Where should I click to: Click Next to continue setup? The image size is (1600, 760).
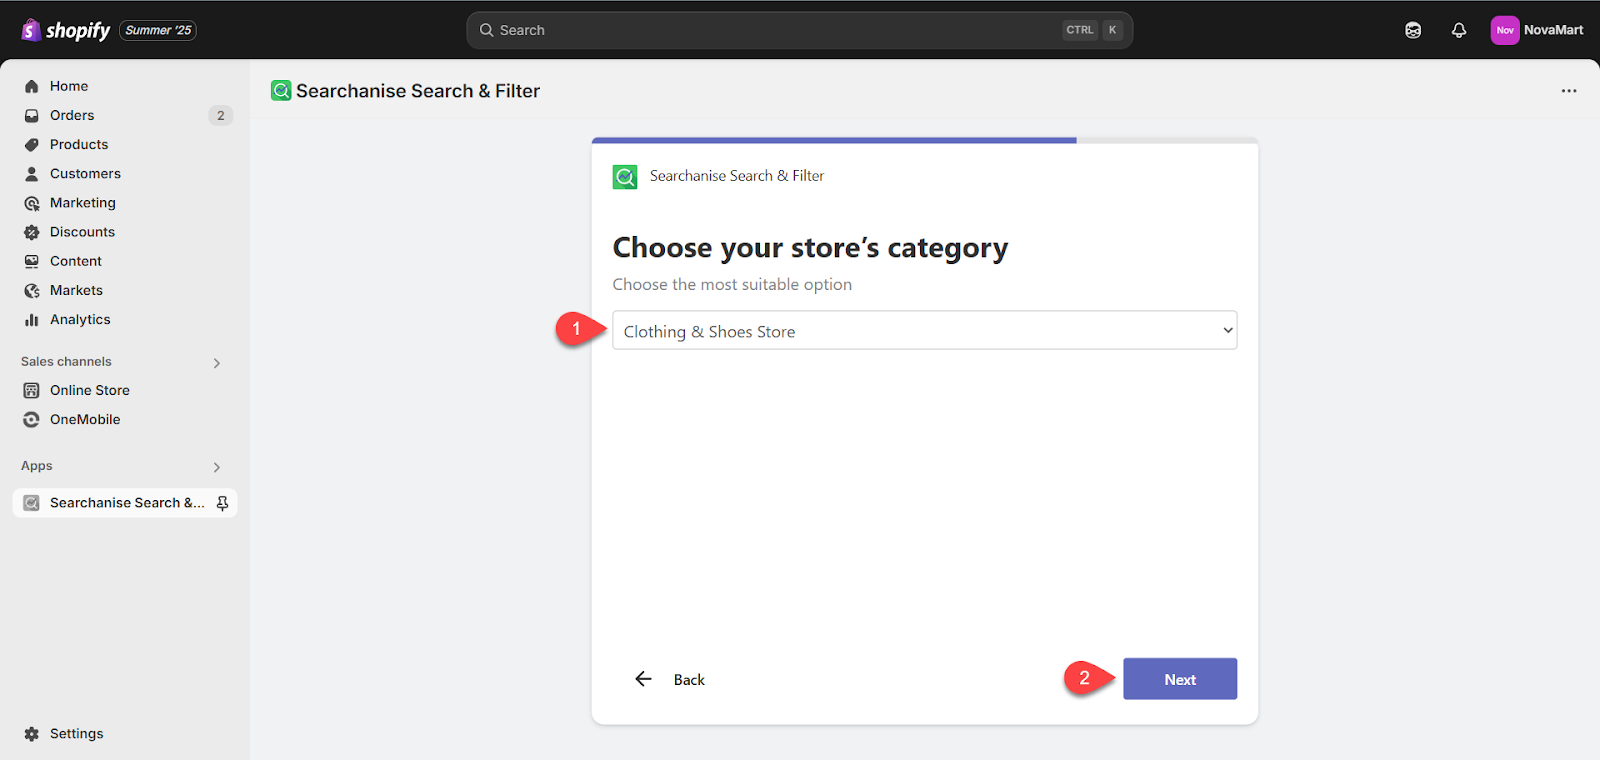1180,679
